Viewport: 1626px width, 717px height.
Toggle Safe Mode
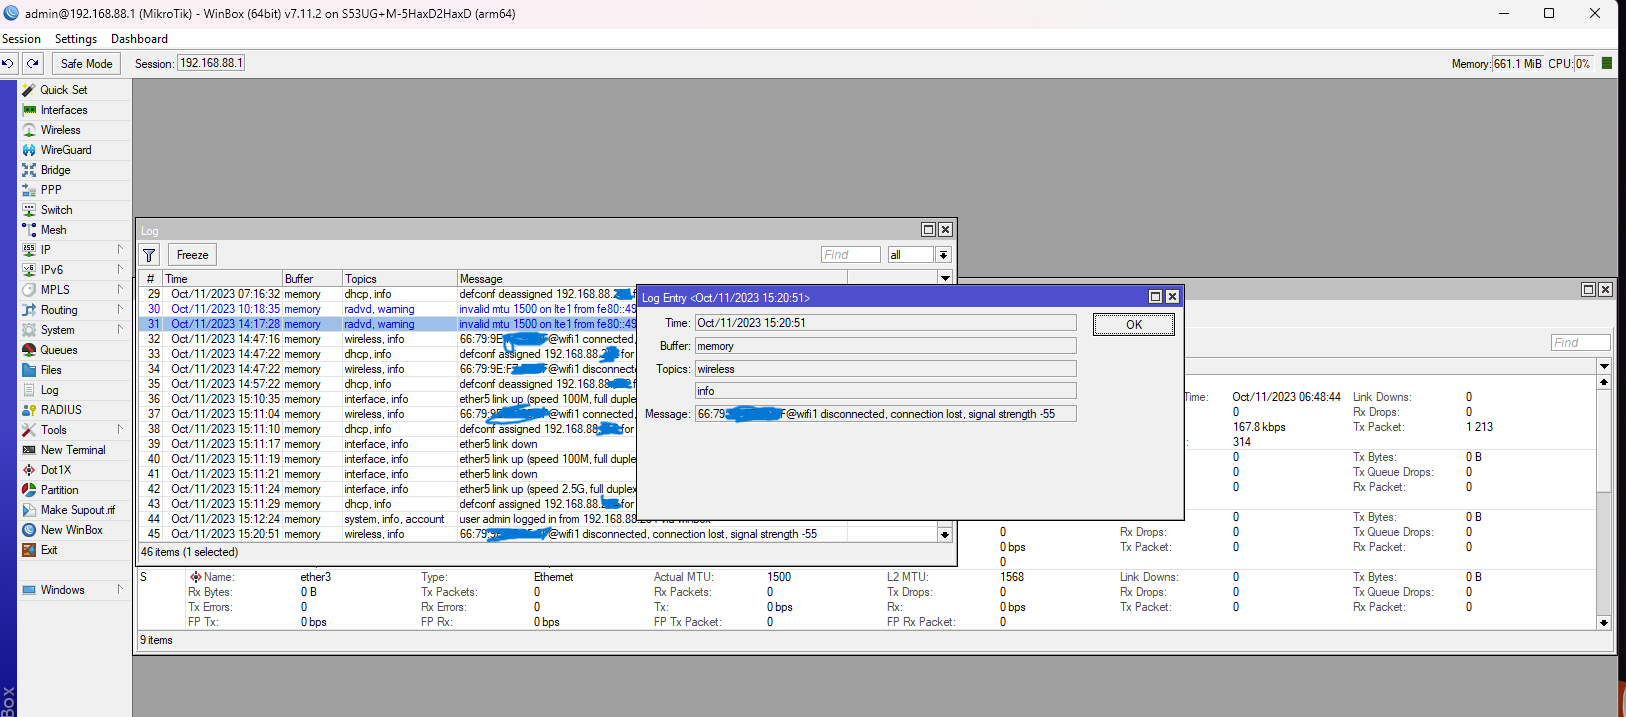point(86,63)
